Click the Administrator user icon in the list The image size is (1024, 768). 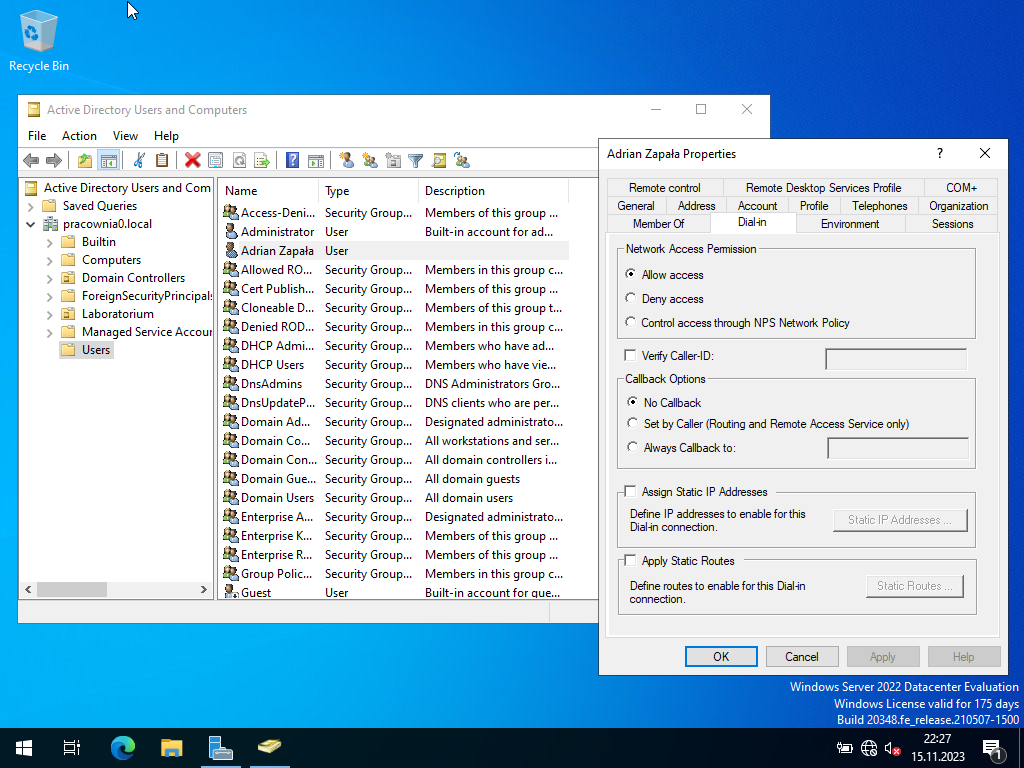(231, 231)
